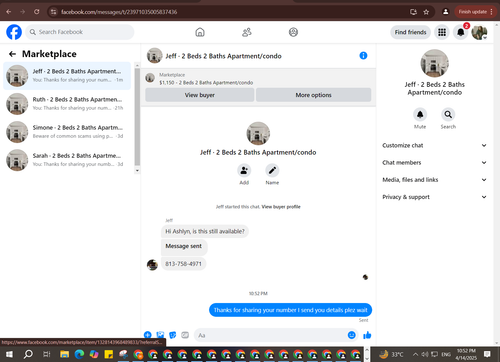Open the emoji picker in composer
This screenshot has width=500, height=362.
tap(351, 335)
